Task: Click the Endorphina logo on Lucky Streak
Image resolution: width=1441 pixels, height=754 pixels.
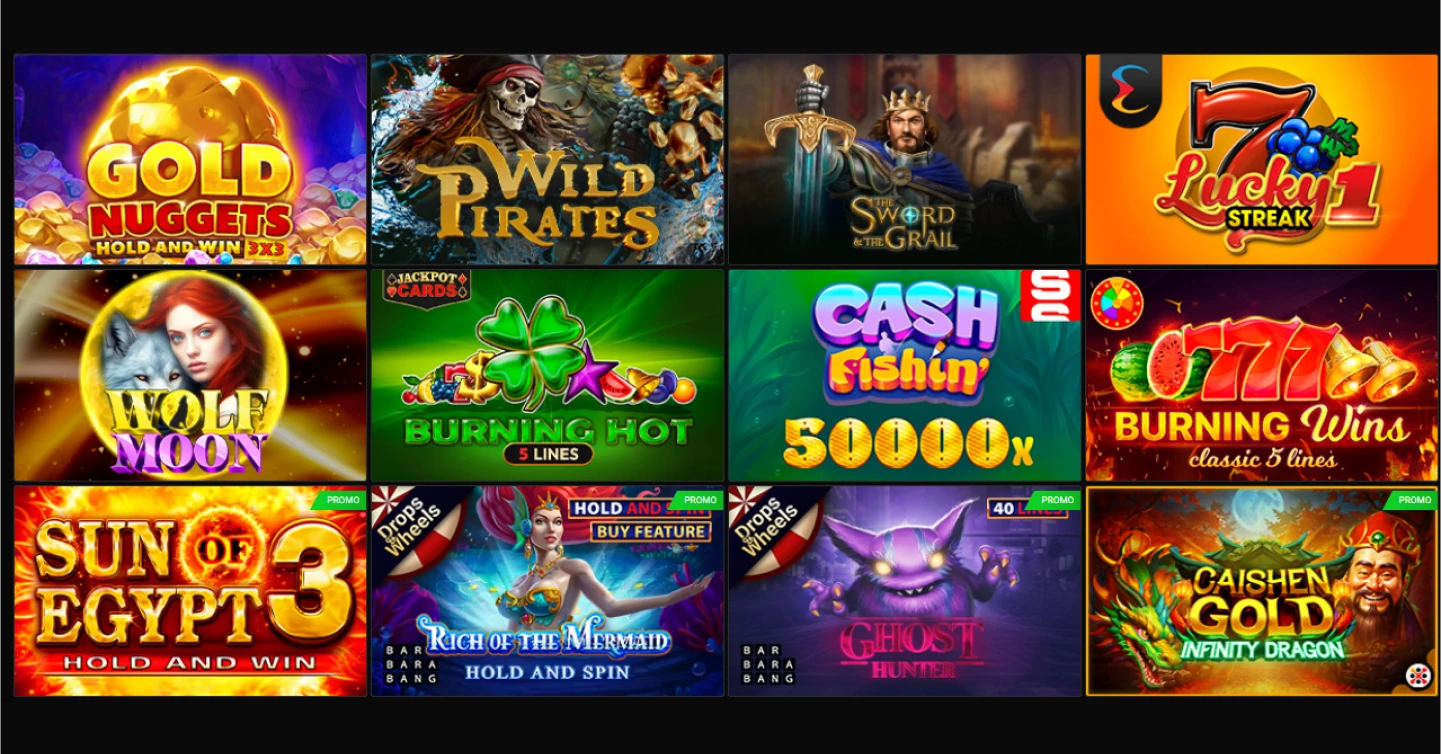Action: coord(1130,89)
